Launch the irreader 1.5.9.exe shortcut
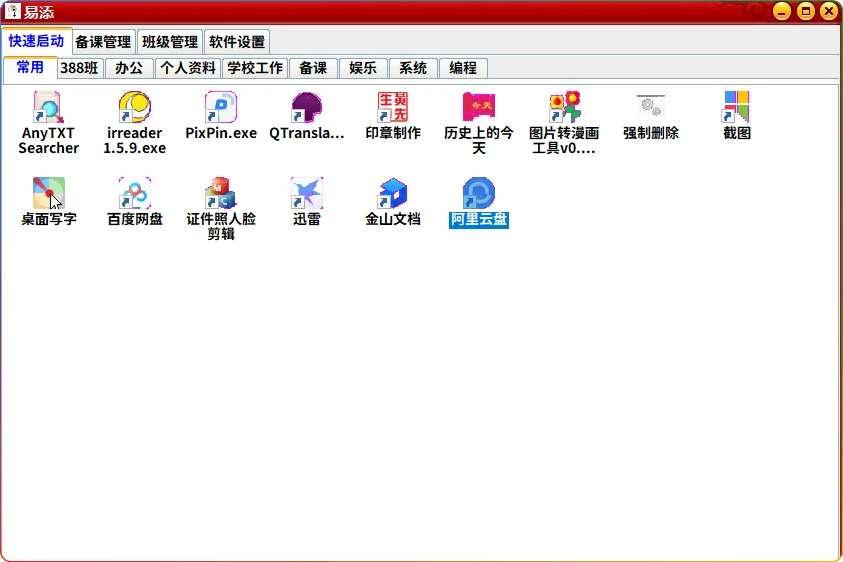This screenshot has height=562, width=843. coord(134,106)
